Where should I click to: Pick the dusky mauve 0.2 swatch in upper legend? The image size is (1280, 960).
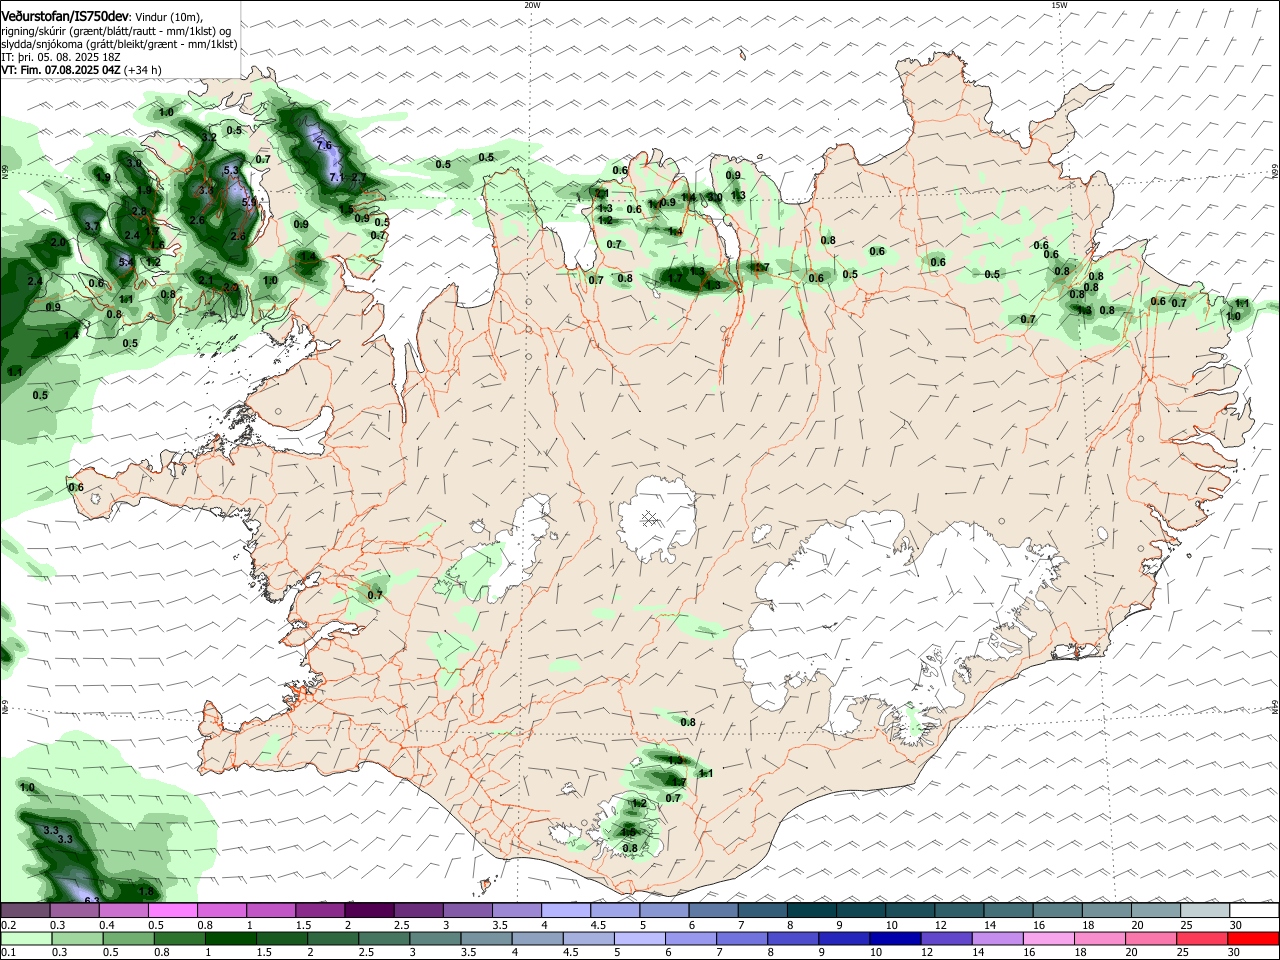tap(25, 910)
